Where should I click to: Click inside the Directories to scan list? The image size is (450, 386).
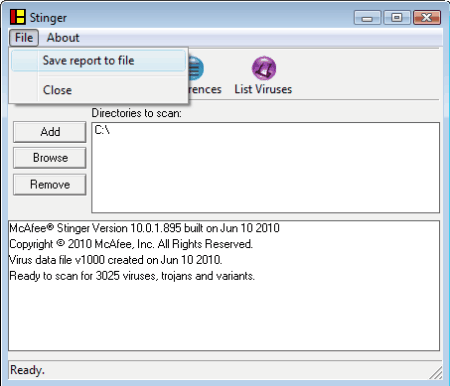(266, 167)
